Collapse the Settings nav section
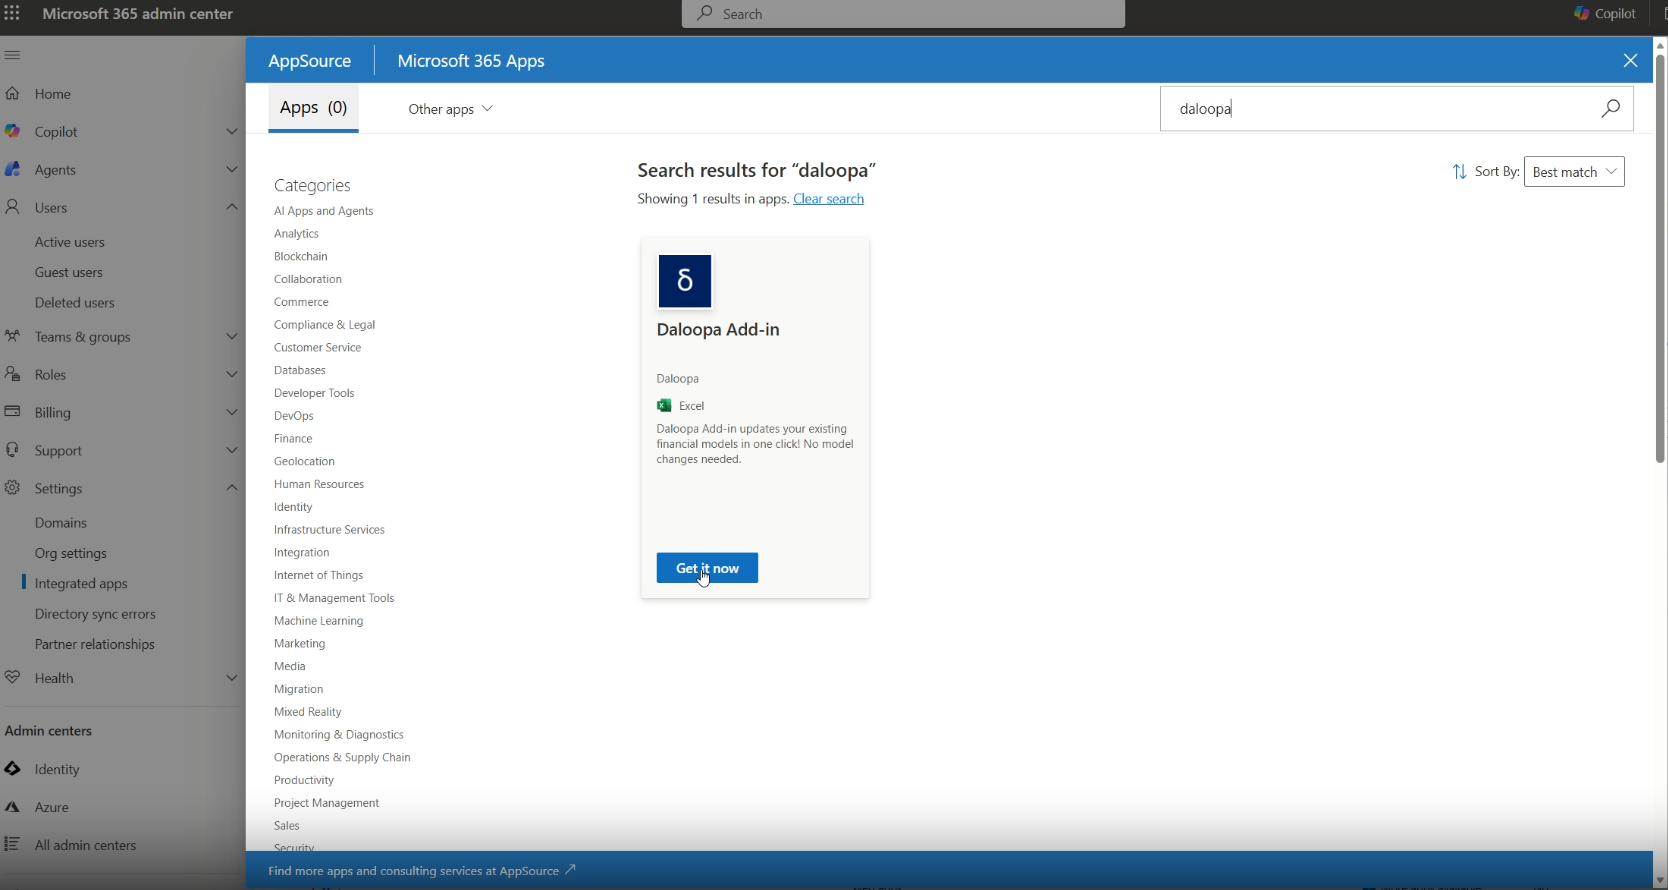 click(232, 488)
